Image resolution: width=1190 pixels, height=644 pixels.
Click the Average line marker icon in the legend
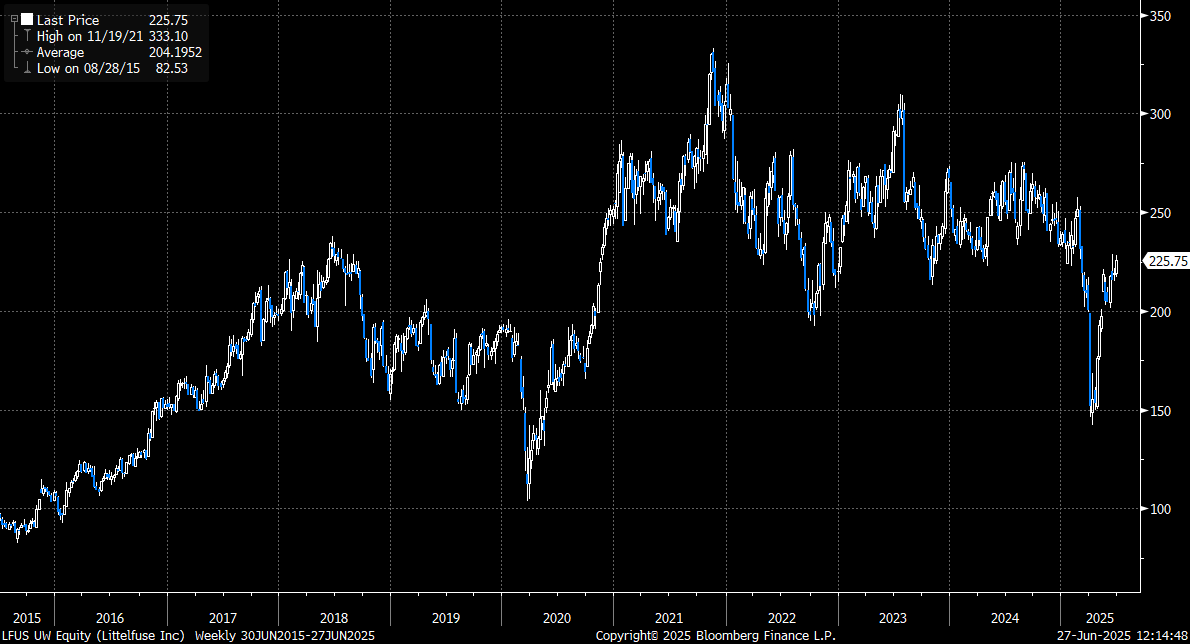pyautogui.click(x=27, y=52)
